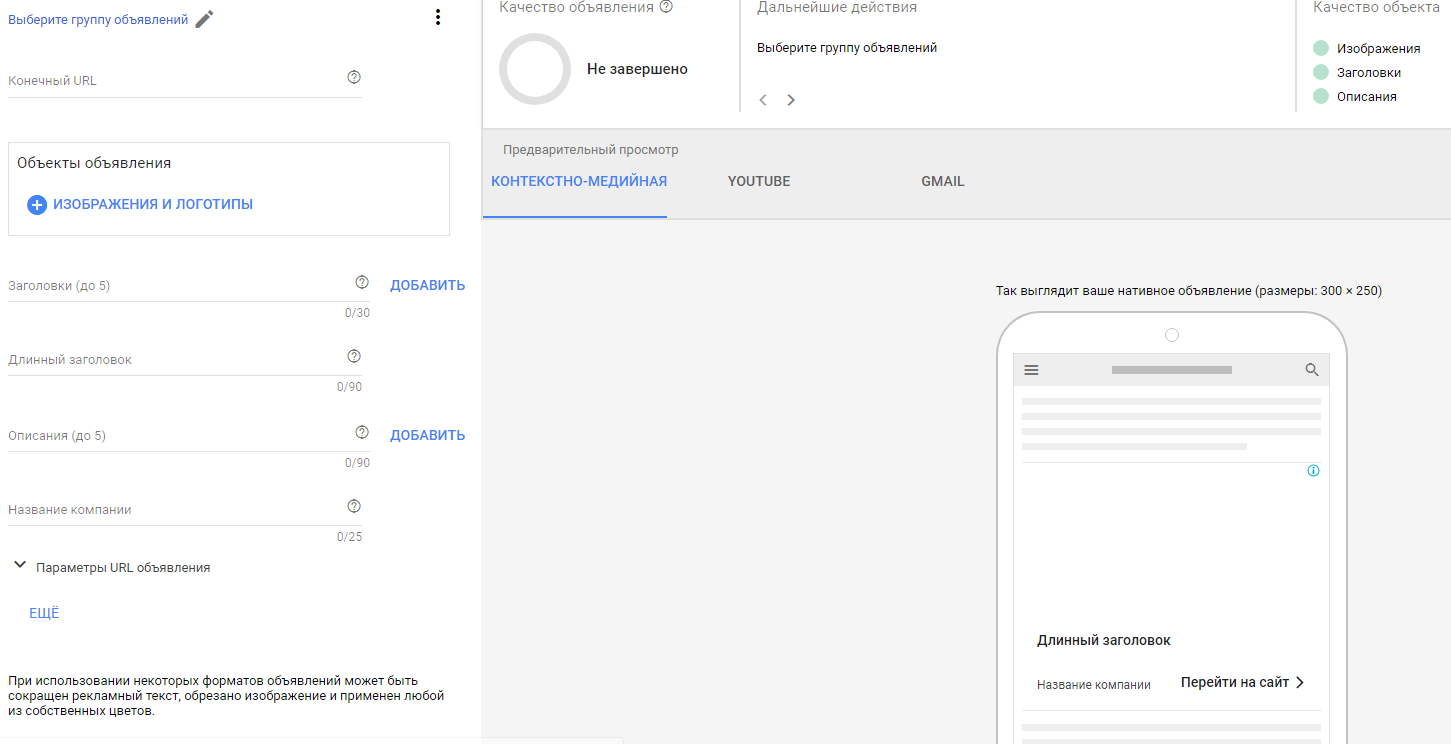Click help icon beside Качество объявления

(666, 7)
